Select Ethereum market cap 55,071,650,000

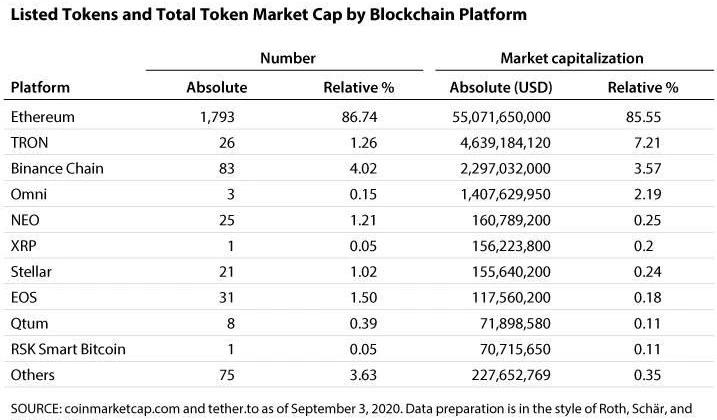(501, 117)
